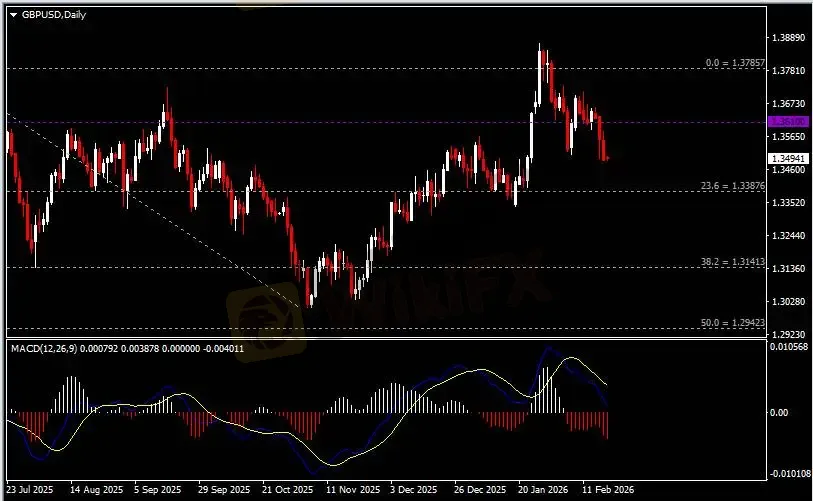The width and height of the screenshot is (813, 501).
Task: Click MACD scale value -0.010108
Action: [790, 474]
